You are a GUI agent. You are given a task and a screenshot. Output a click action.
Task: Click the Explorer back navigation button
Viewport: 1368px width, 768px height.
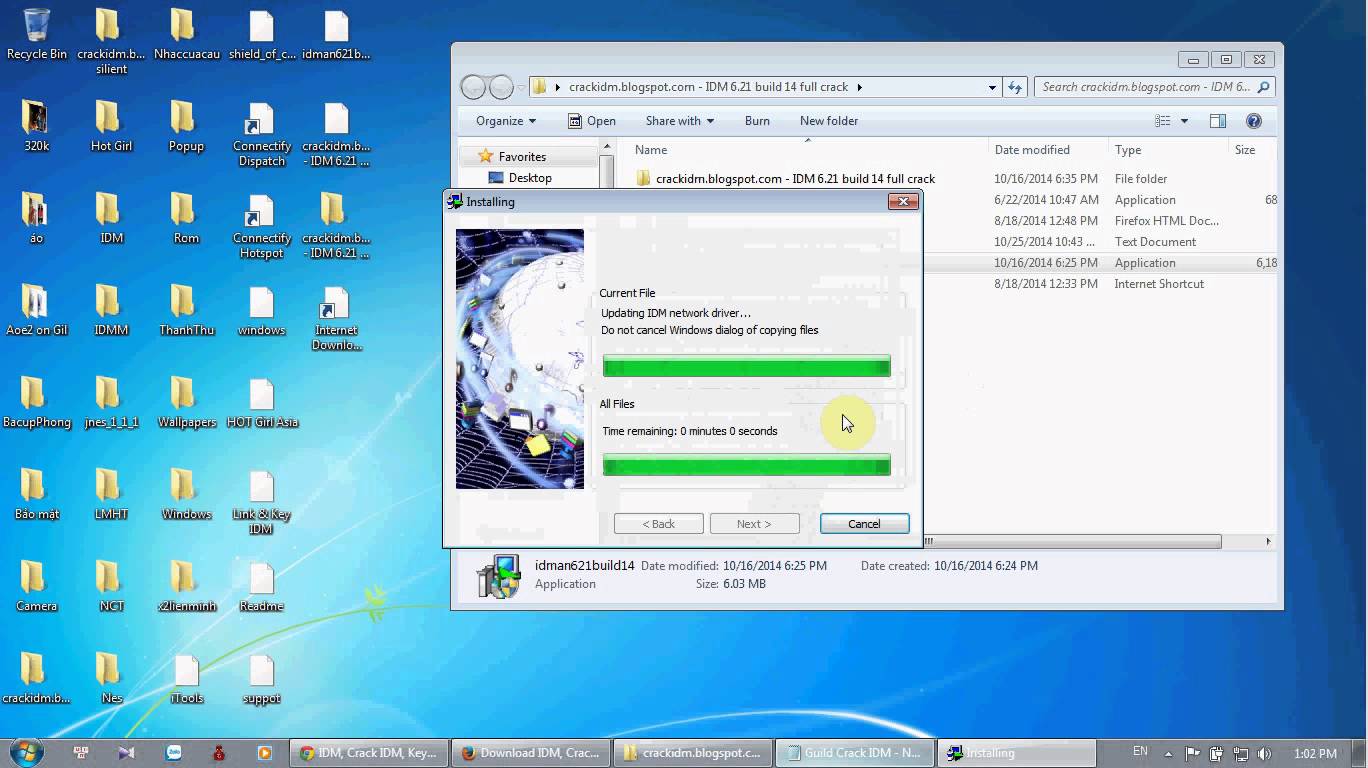(473, 87)
